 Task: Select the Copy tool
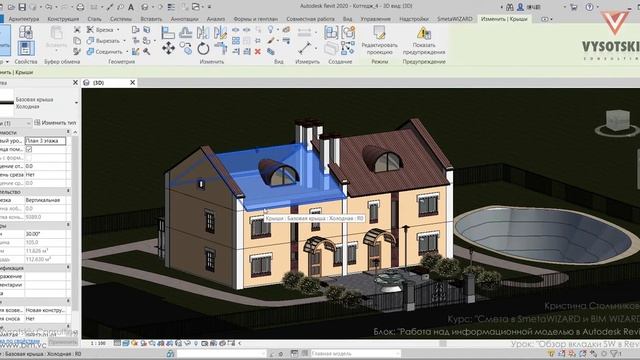coord(186,49)
